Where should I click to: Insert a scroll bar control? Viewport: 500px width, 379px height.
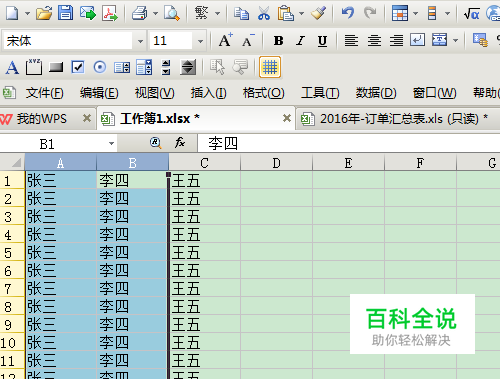(188, 67)
